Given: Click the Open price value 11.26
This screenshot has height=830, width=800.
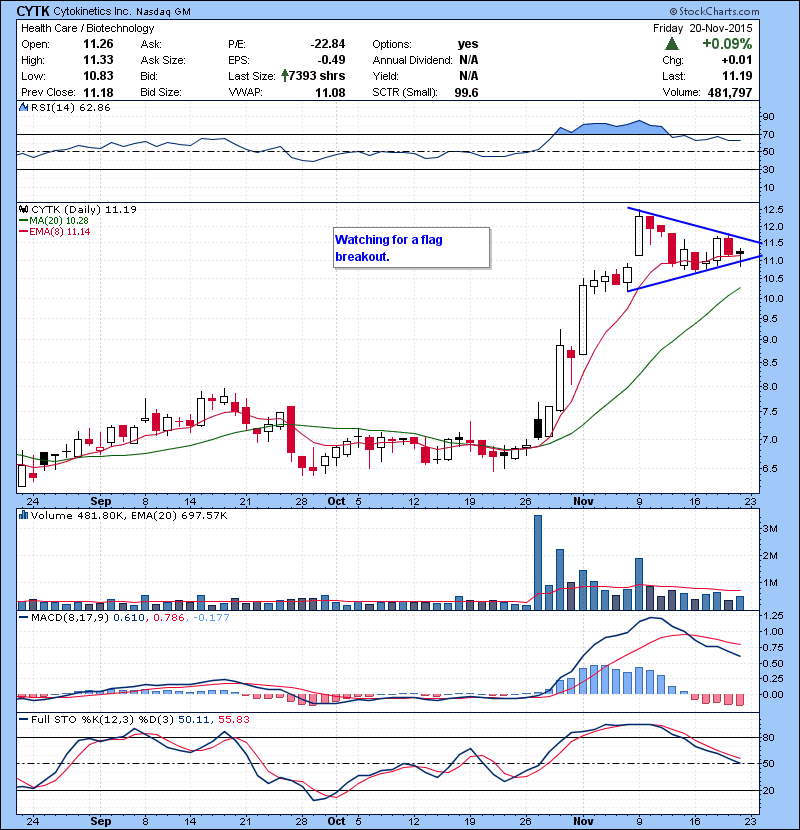Looking at the screenshot, I should tap(98, 44).
